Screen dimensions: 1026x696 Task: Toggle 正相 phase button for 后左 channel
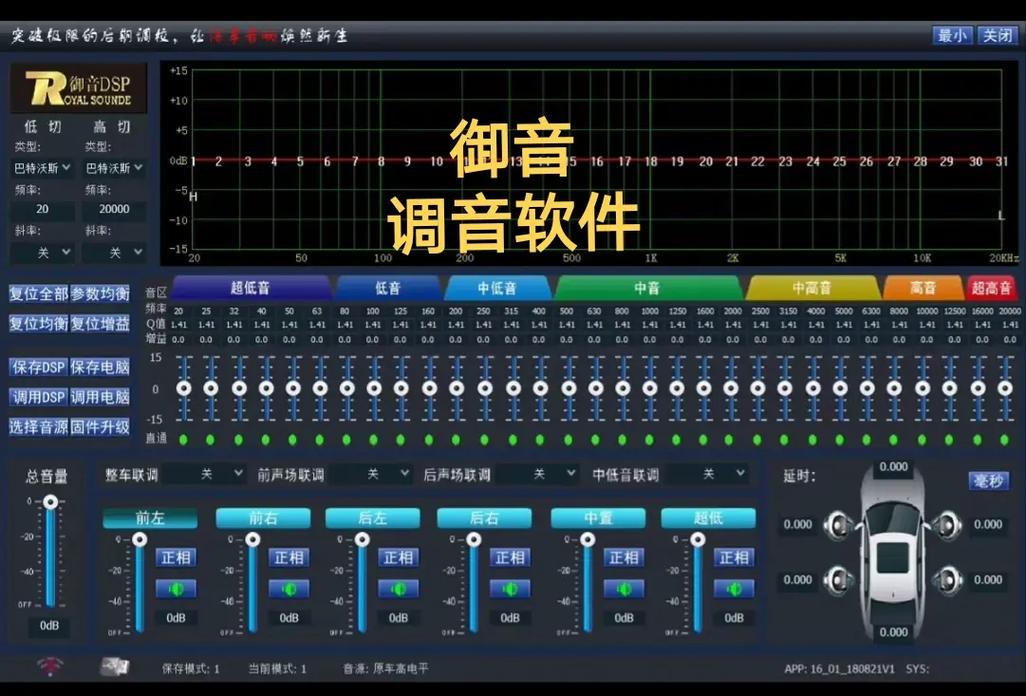pyautogui.click(x=398, y=557)
